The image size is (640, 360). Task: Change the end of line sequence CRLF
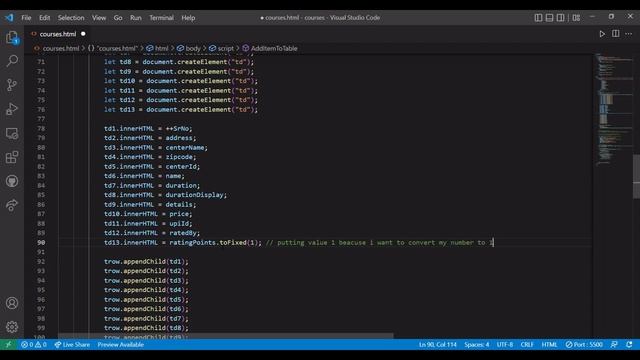(527, 344)
